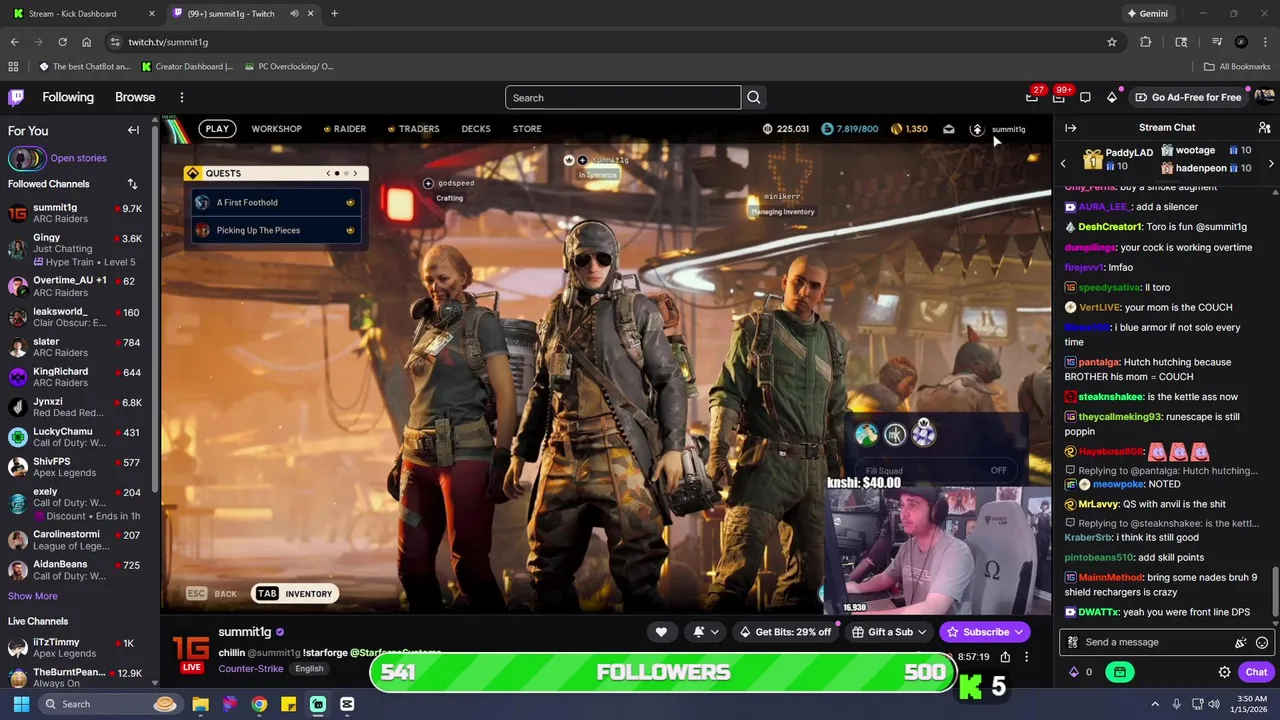This screenshot has height=720, width=1280.
Task: Open the Whispers speech bubble icon
Action: click(x=1085, y=97)
